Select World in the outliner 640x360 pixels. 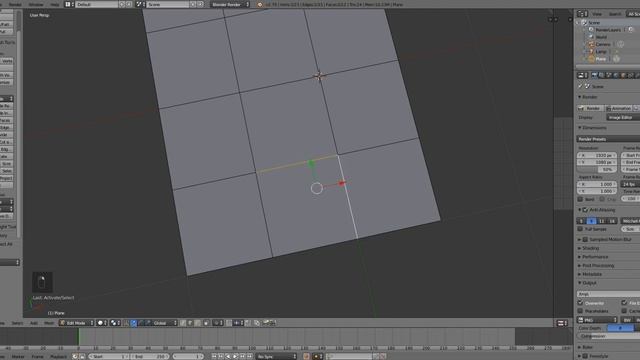tap(601, 37)
